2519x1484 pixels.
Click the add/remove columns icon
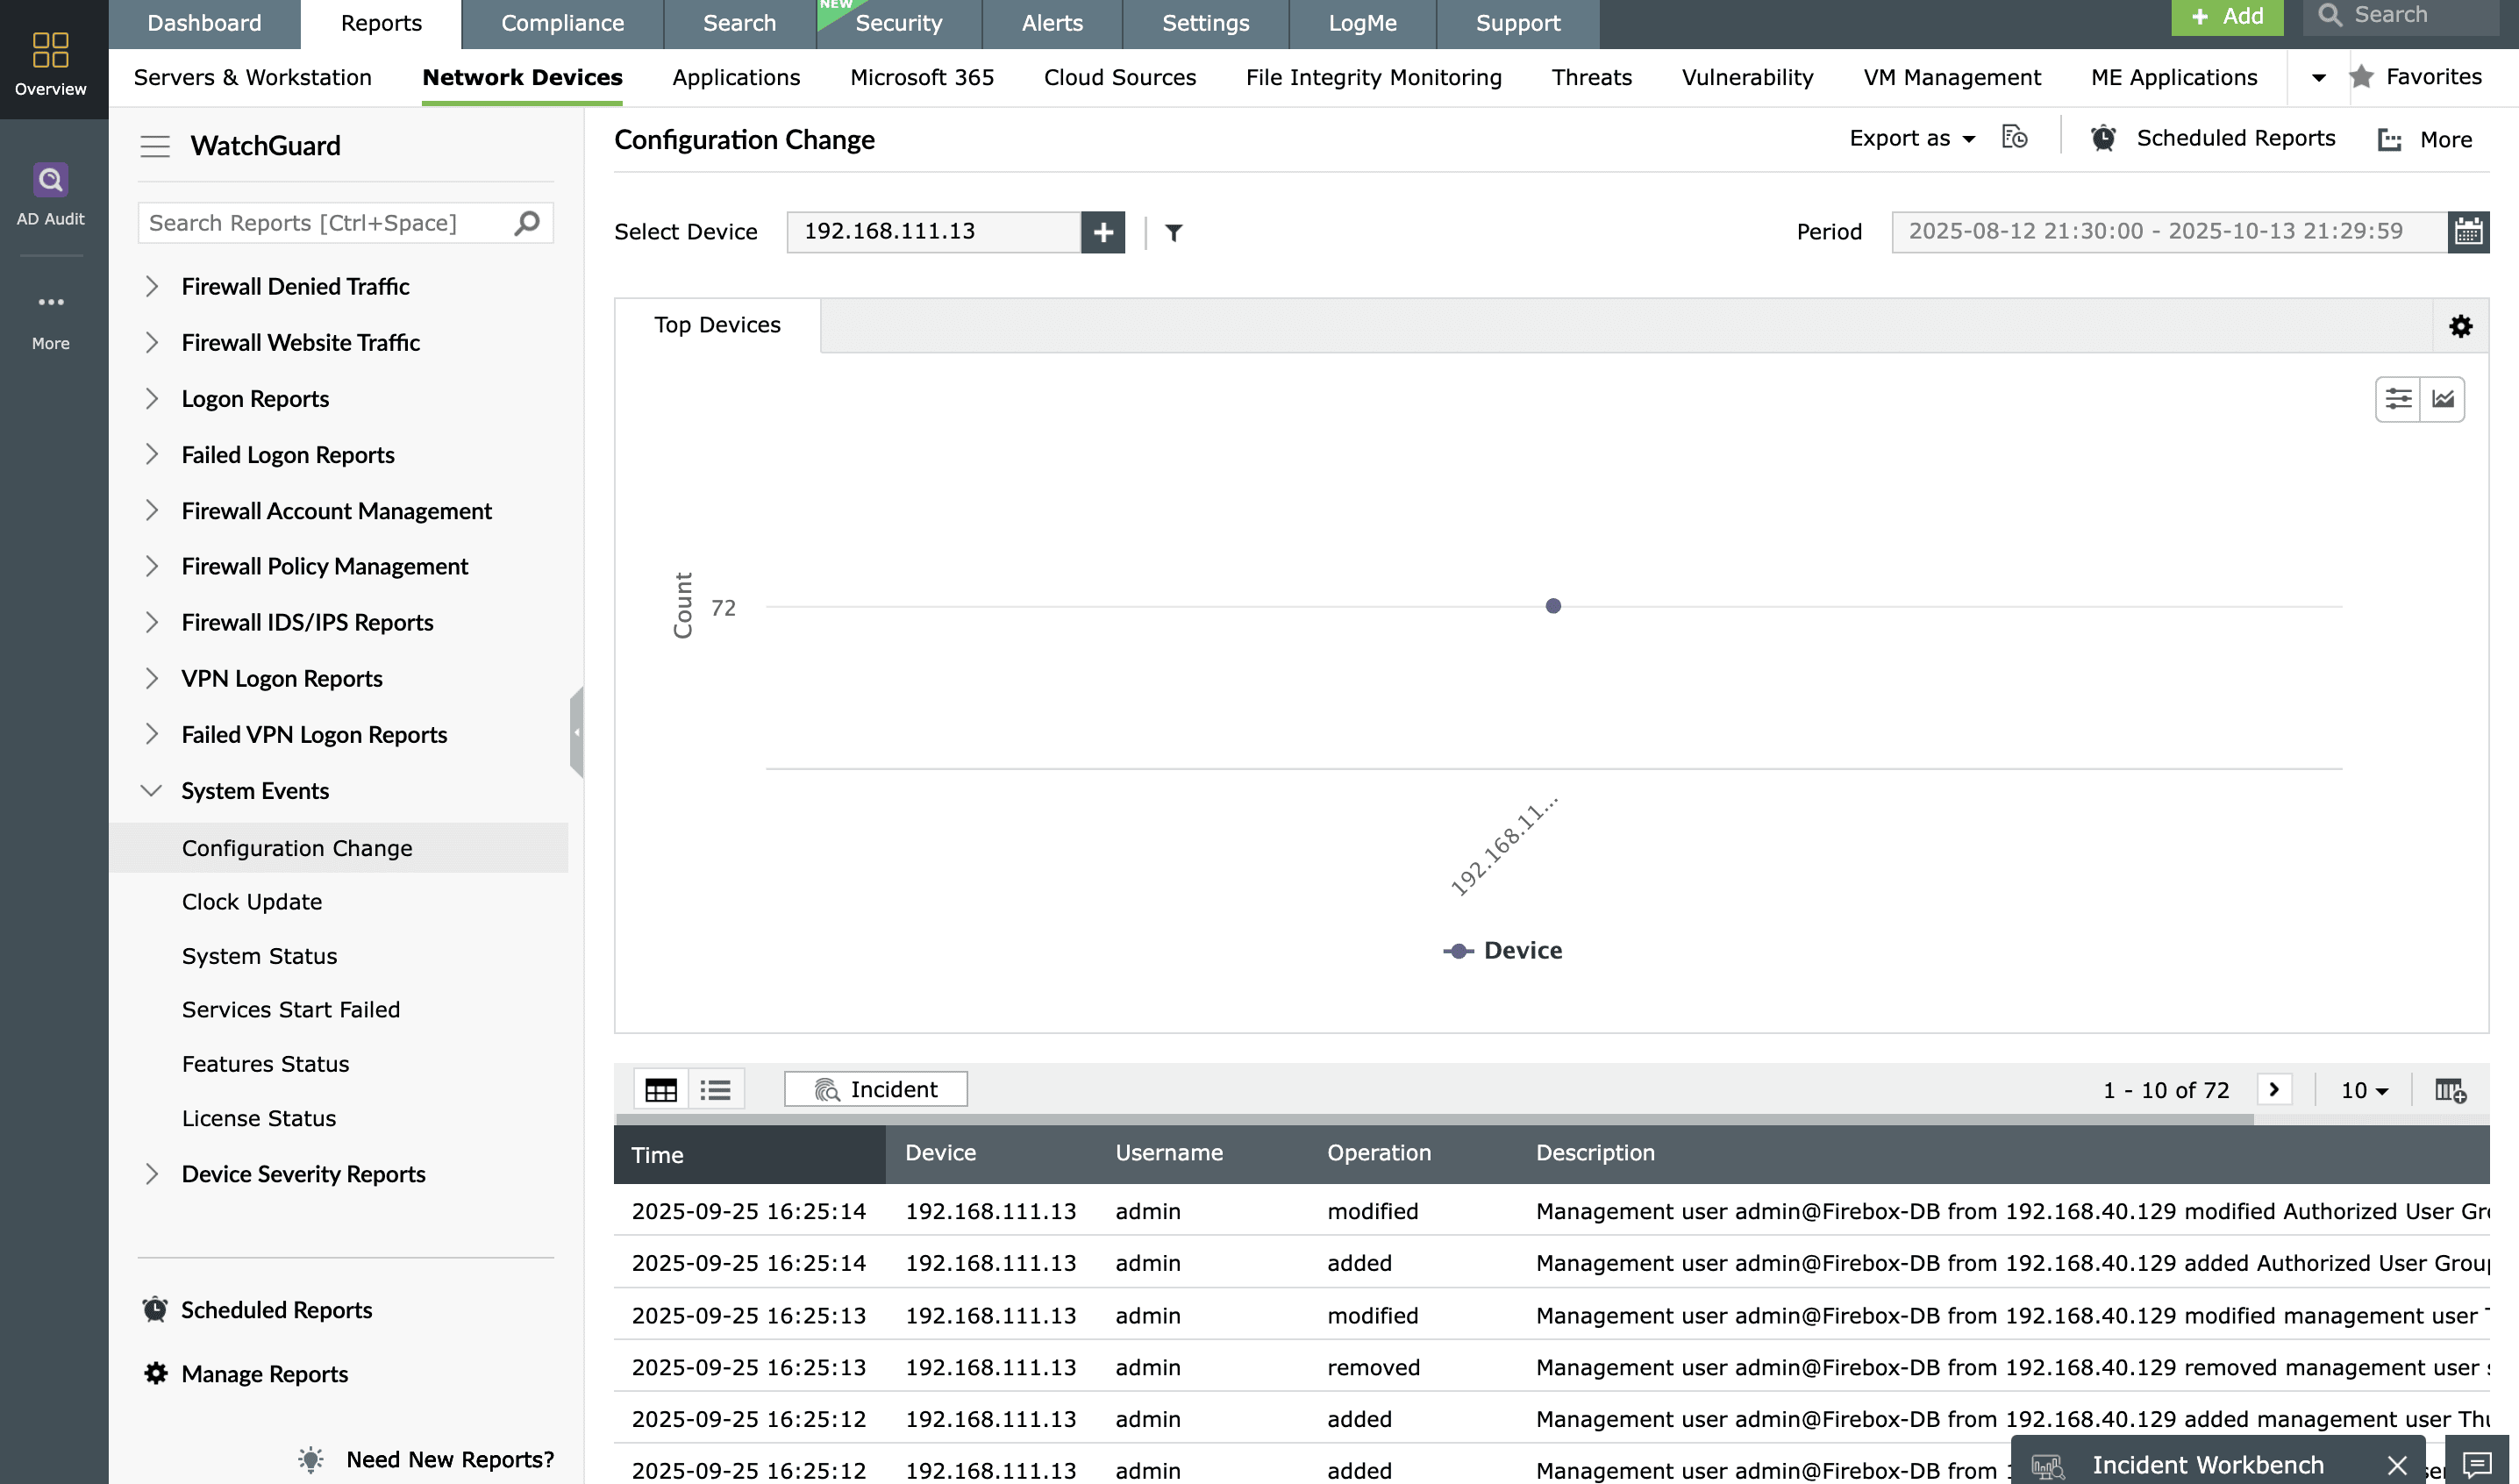coord(2449,1090)
